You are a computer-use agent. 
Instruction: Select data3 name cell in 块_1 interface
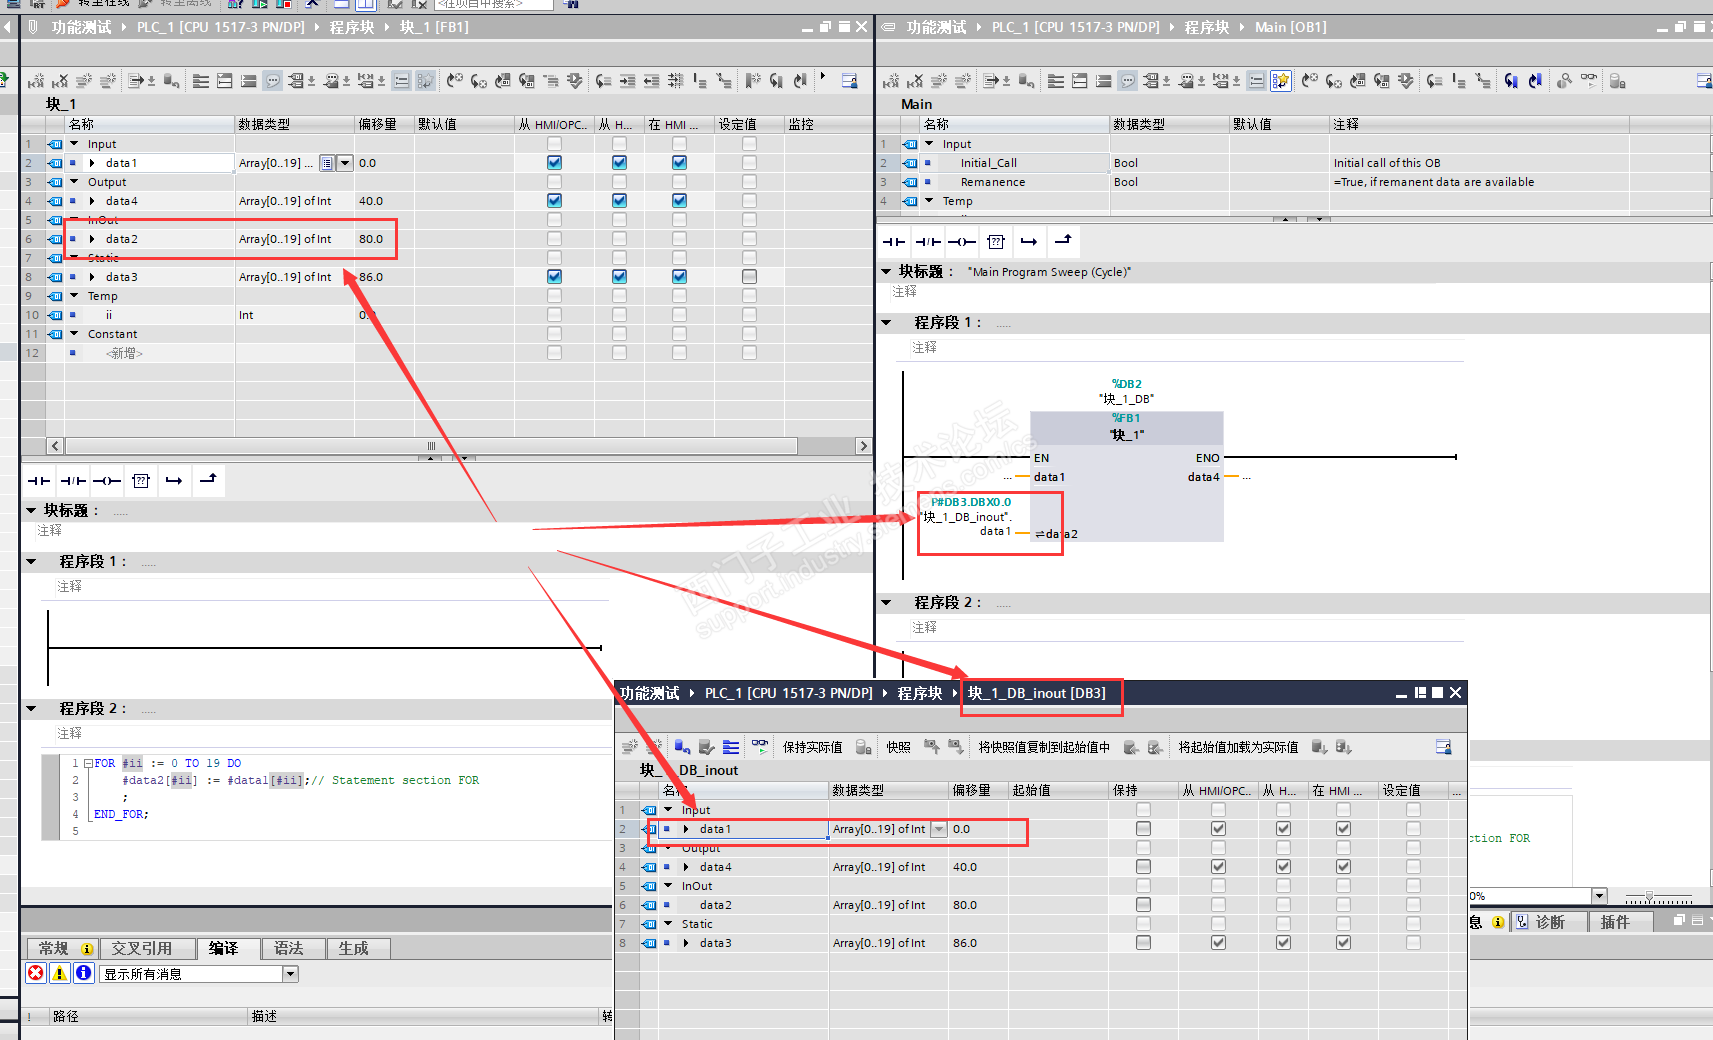pyautogui.click(x=150, y=277)
